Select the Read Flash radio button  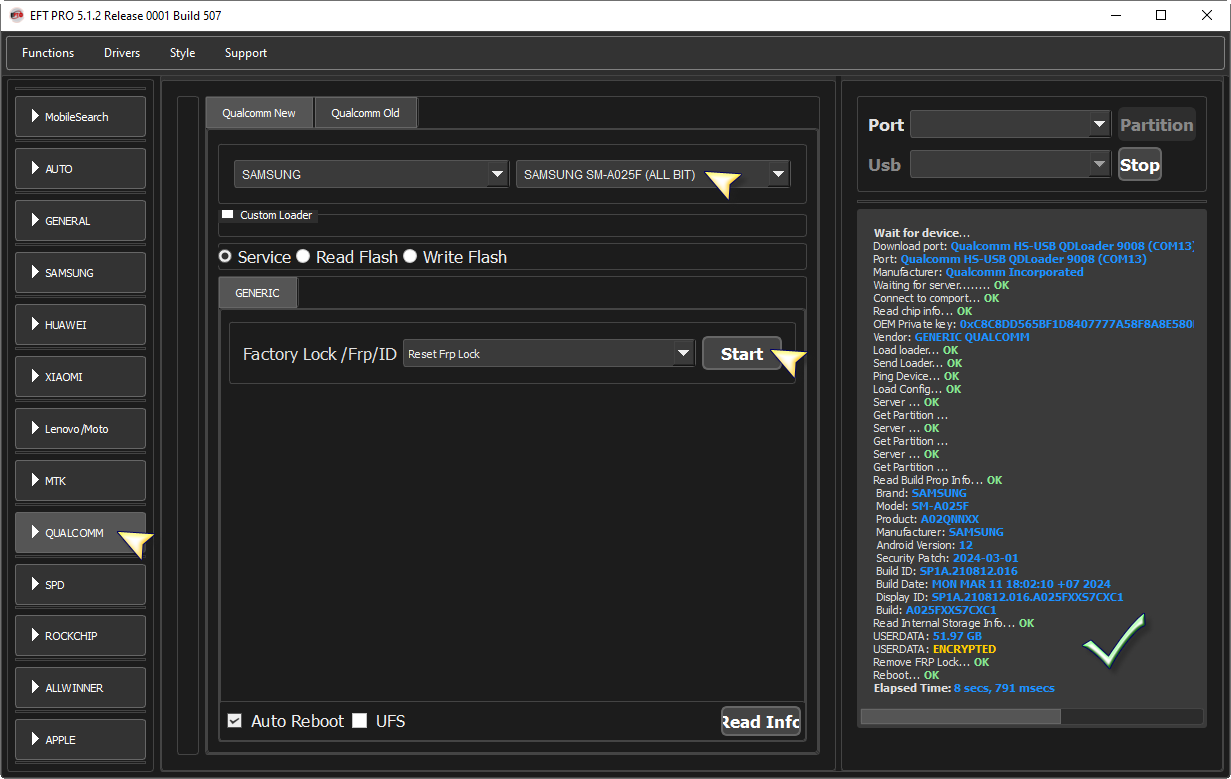303,257
